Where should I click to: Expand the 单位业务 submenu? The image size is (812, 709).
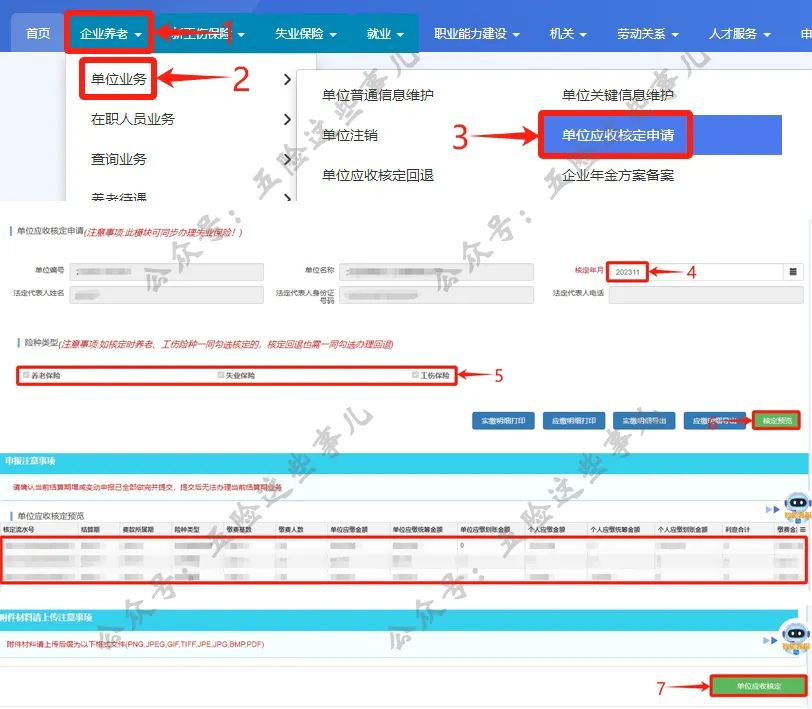[119, 80]
